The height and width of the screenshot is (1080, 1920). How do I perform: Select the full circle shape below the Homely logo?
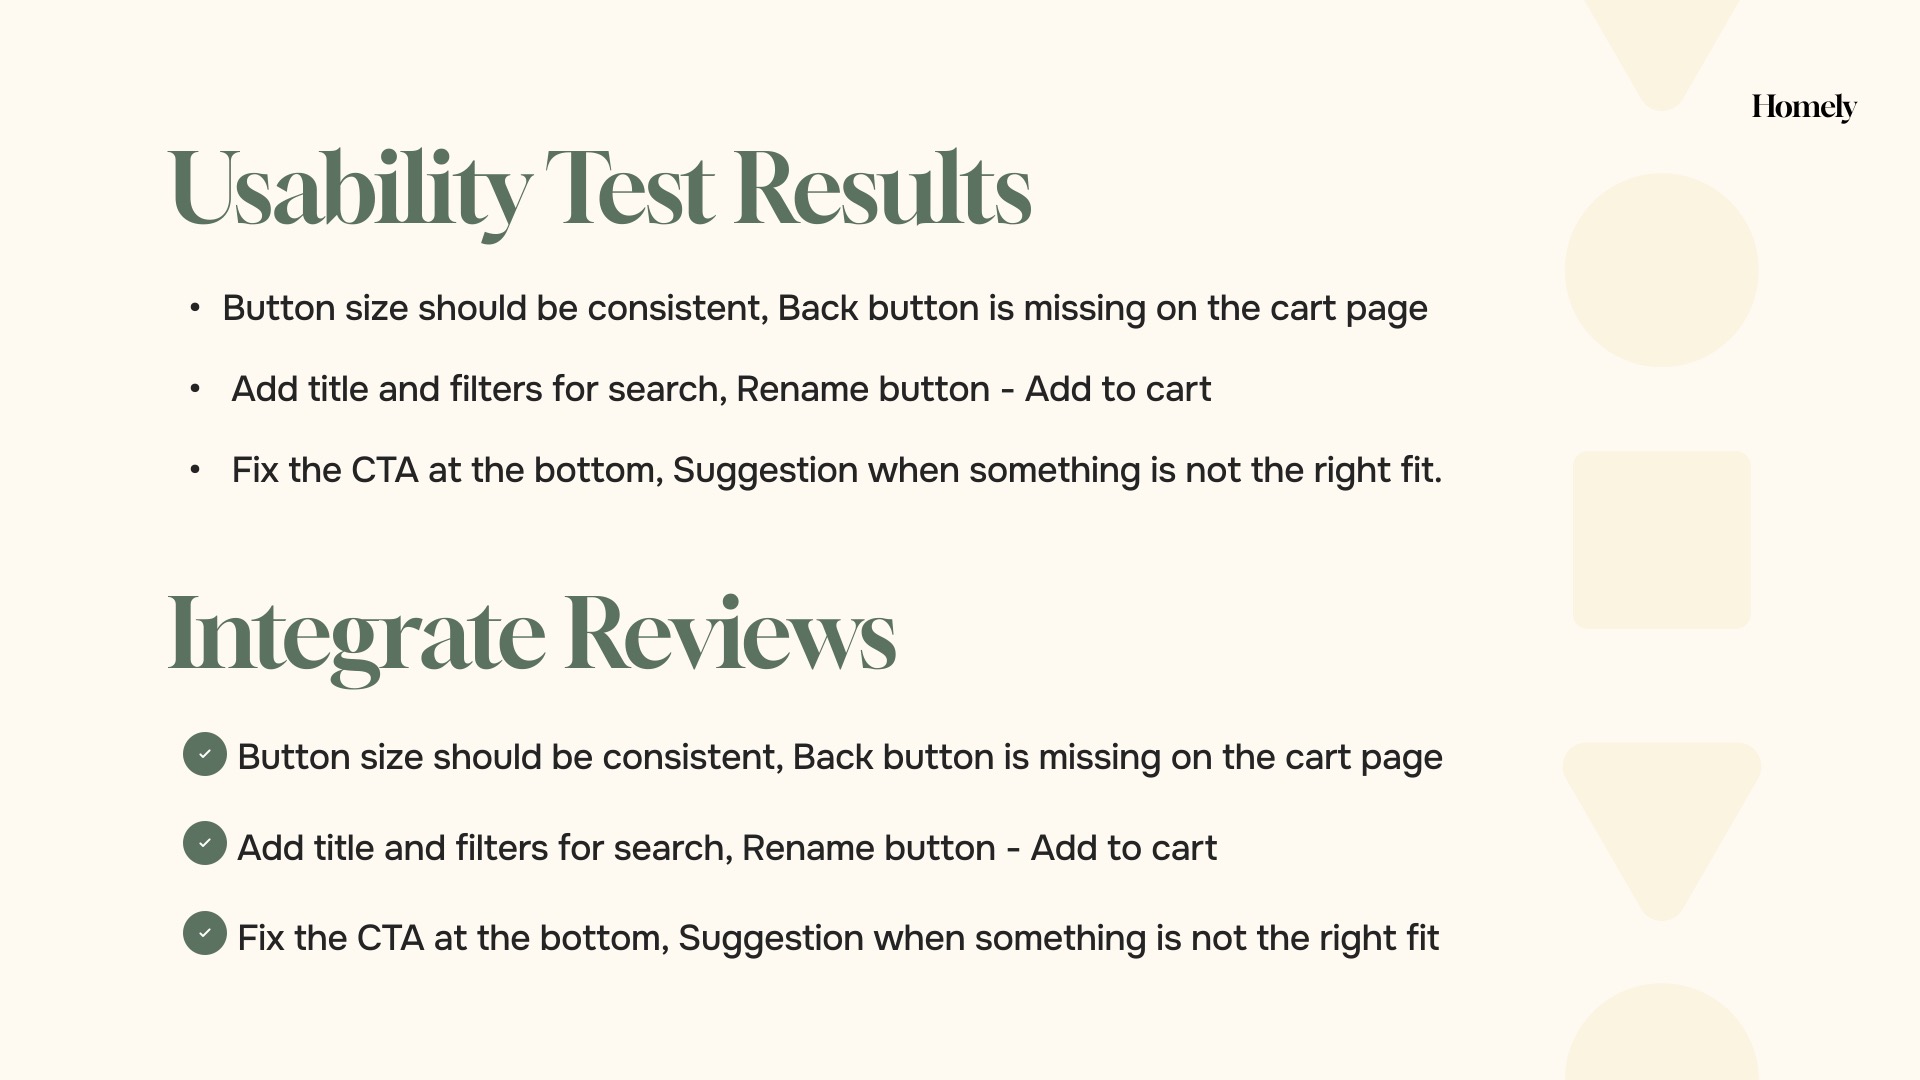click(1661, 270)
